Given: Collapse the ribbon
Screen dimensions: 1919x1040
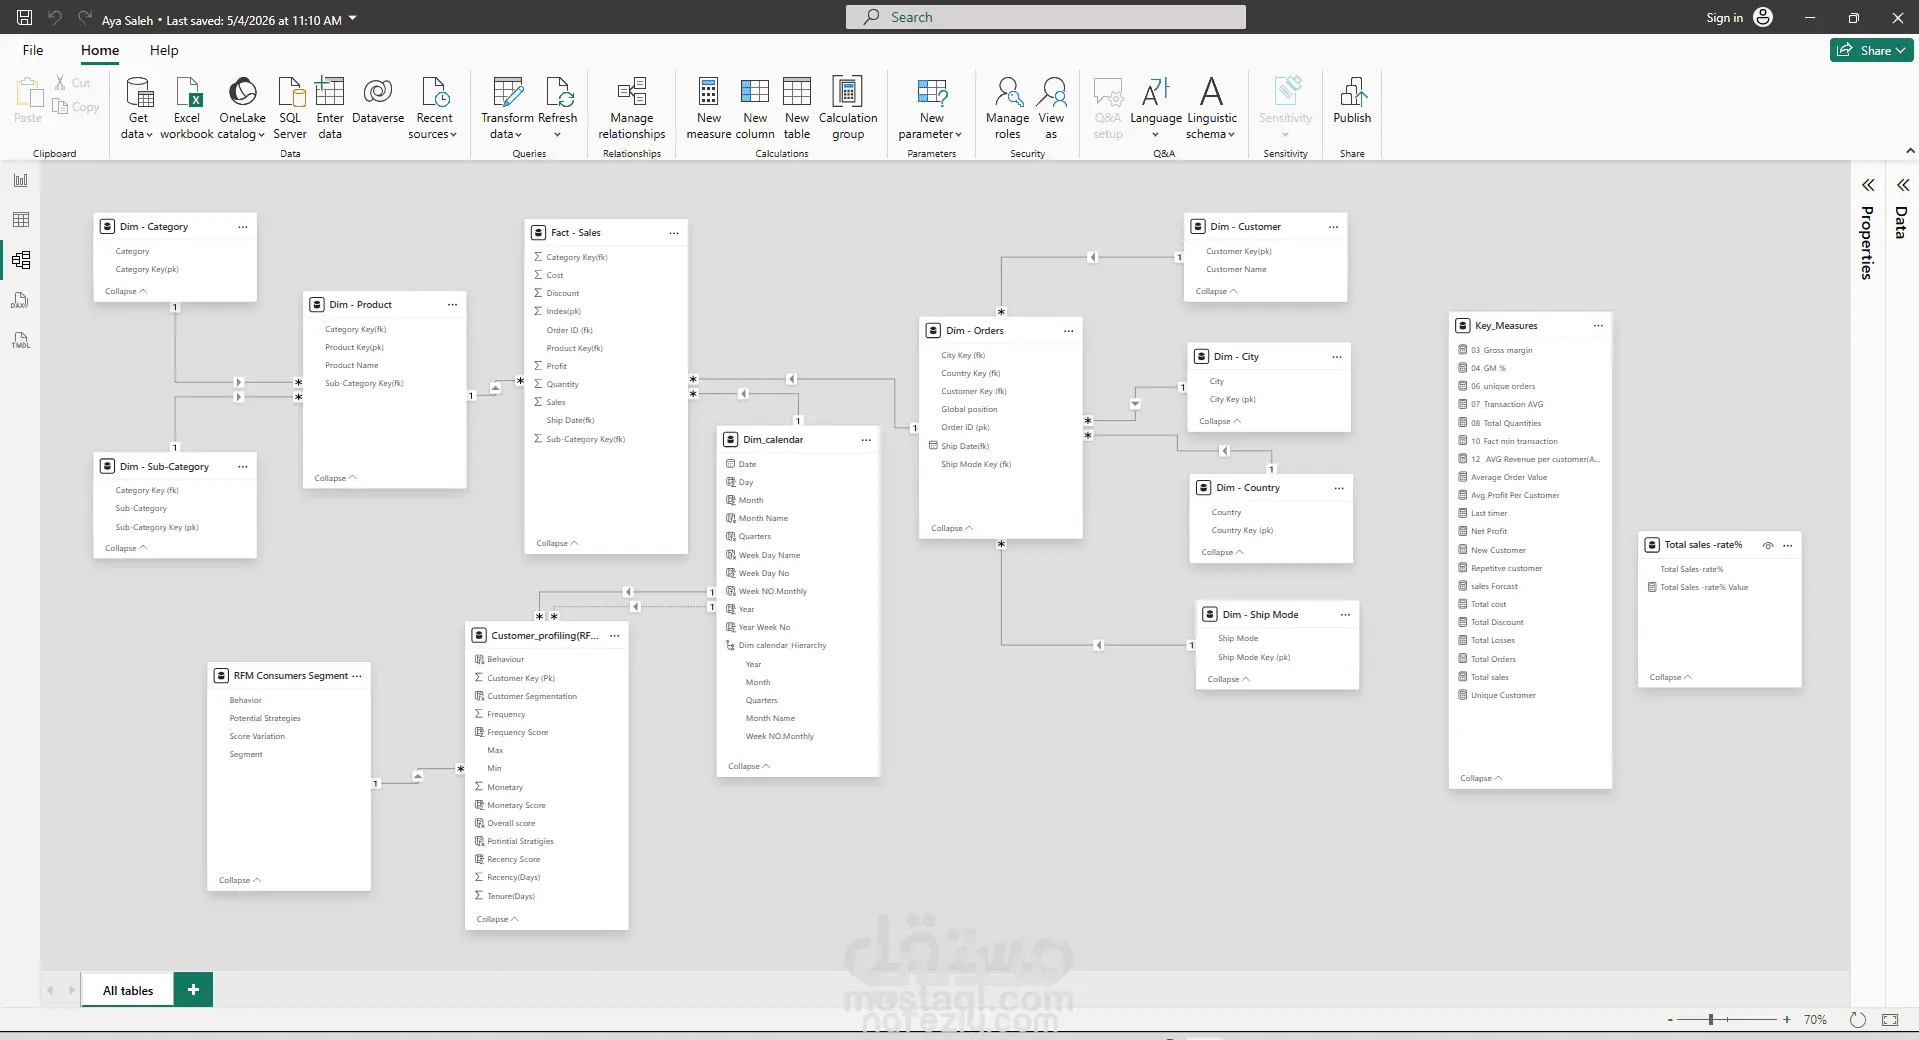Looking at the screenshot, I should click(x=1910, y=151).
